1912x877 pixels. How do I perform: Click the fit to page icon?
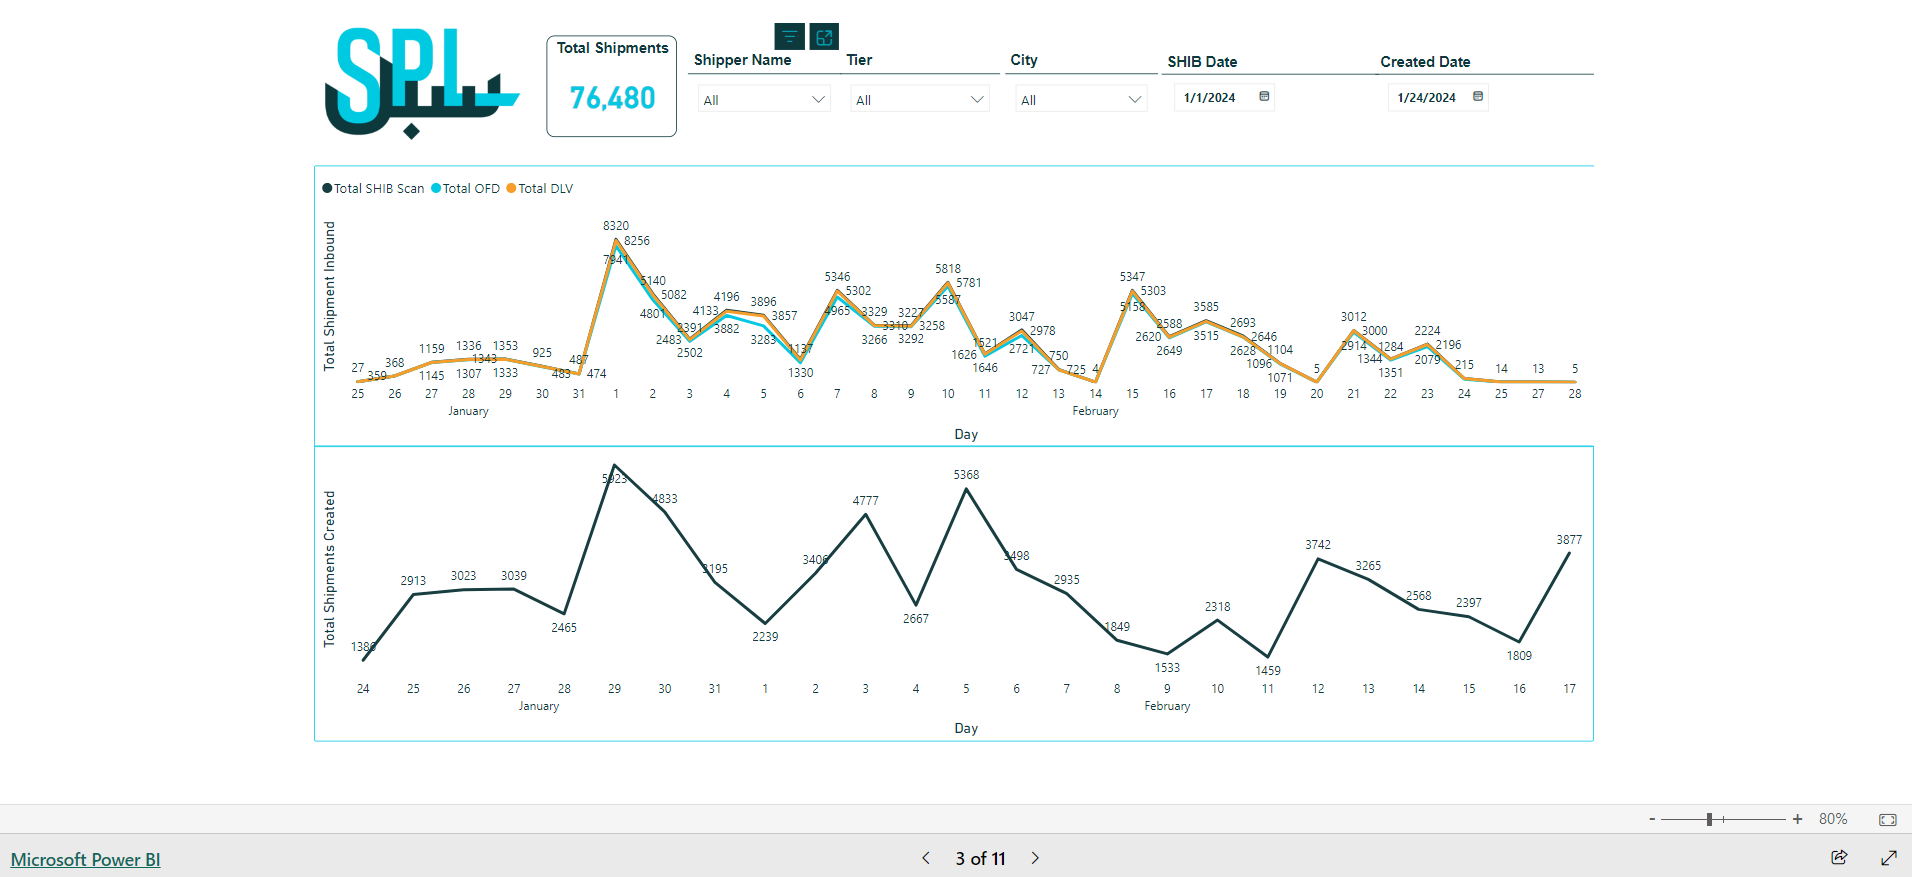coord(1888,819)
